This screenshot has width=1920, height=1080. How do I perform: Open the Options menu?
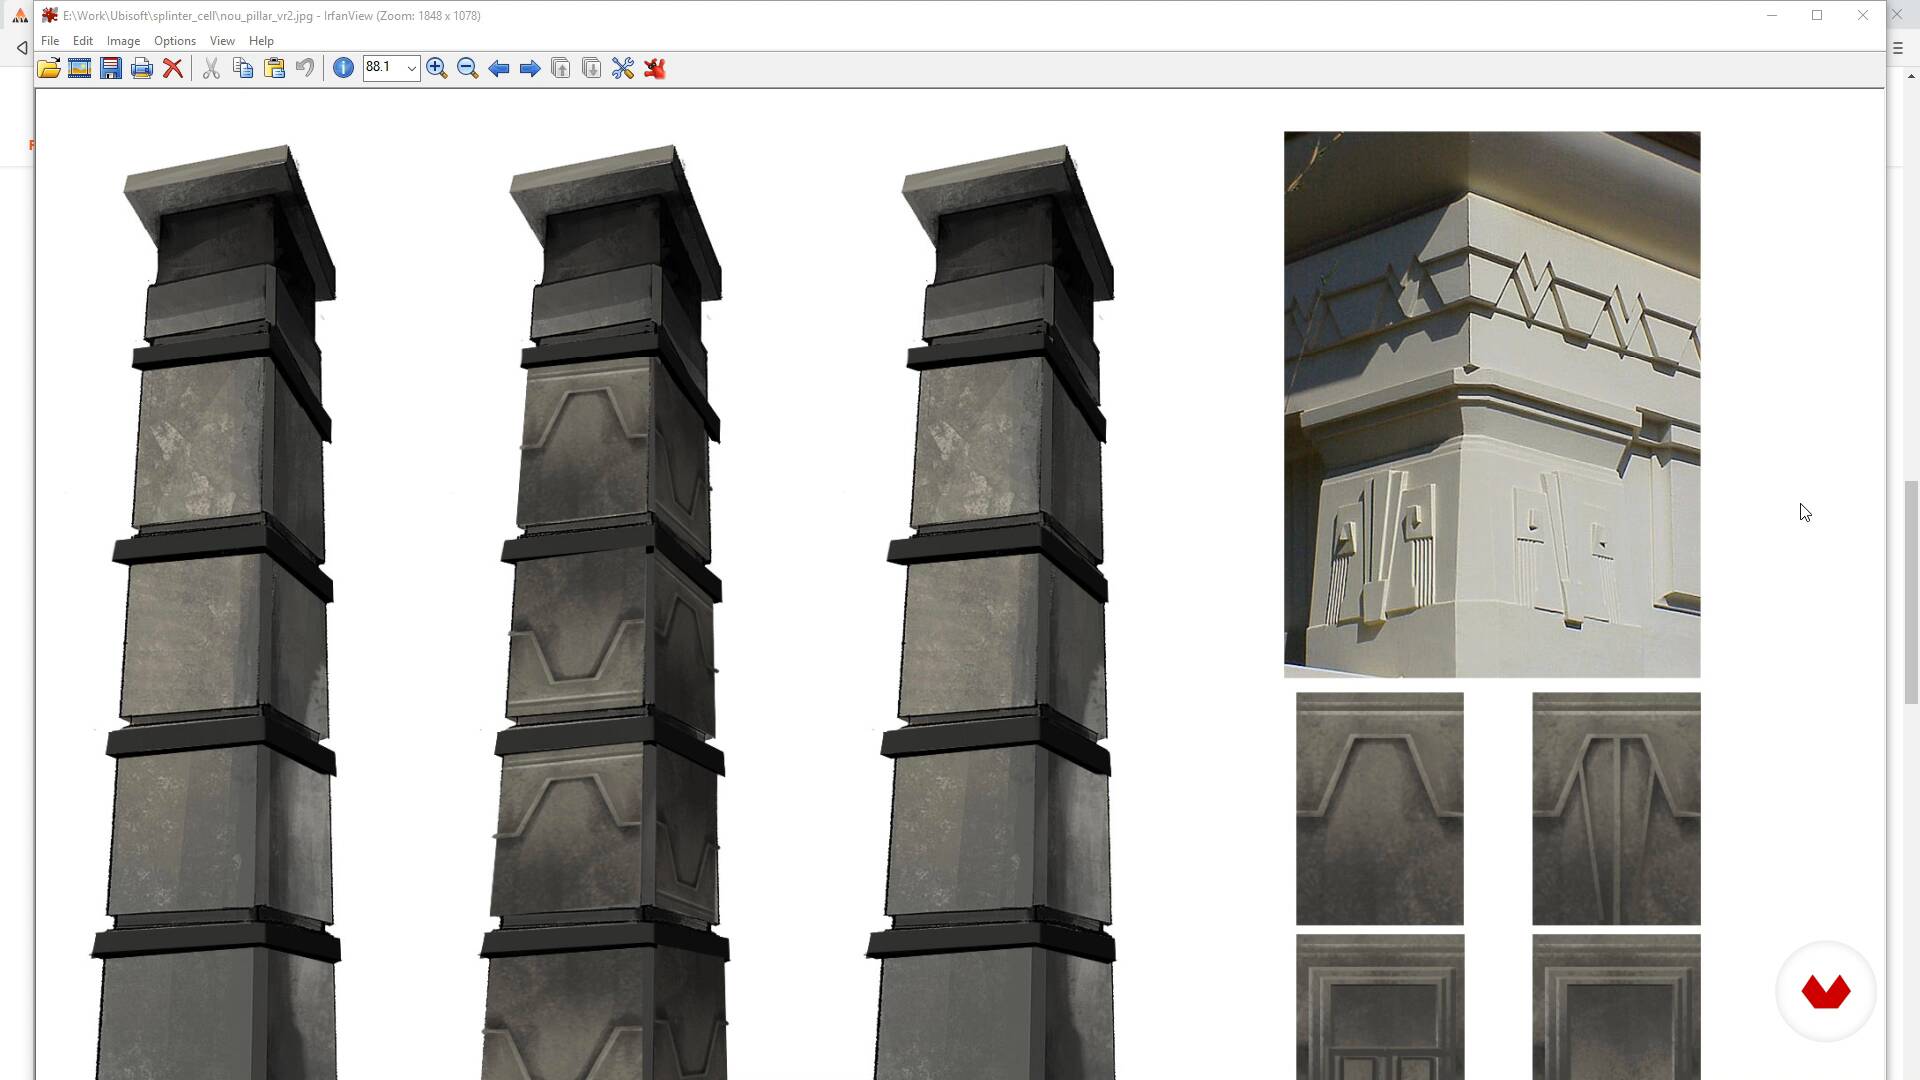(x=175, y=41)
